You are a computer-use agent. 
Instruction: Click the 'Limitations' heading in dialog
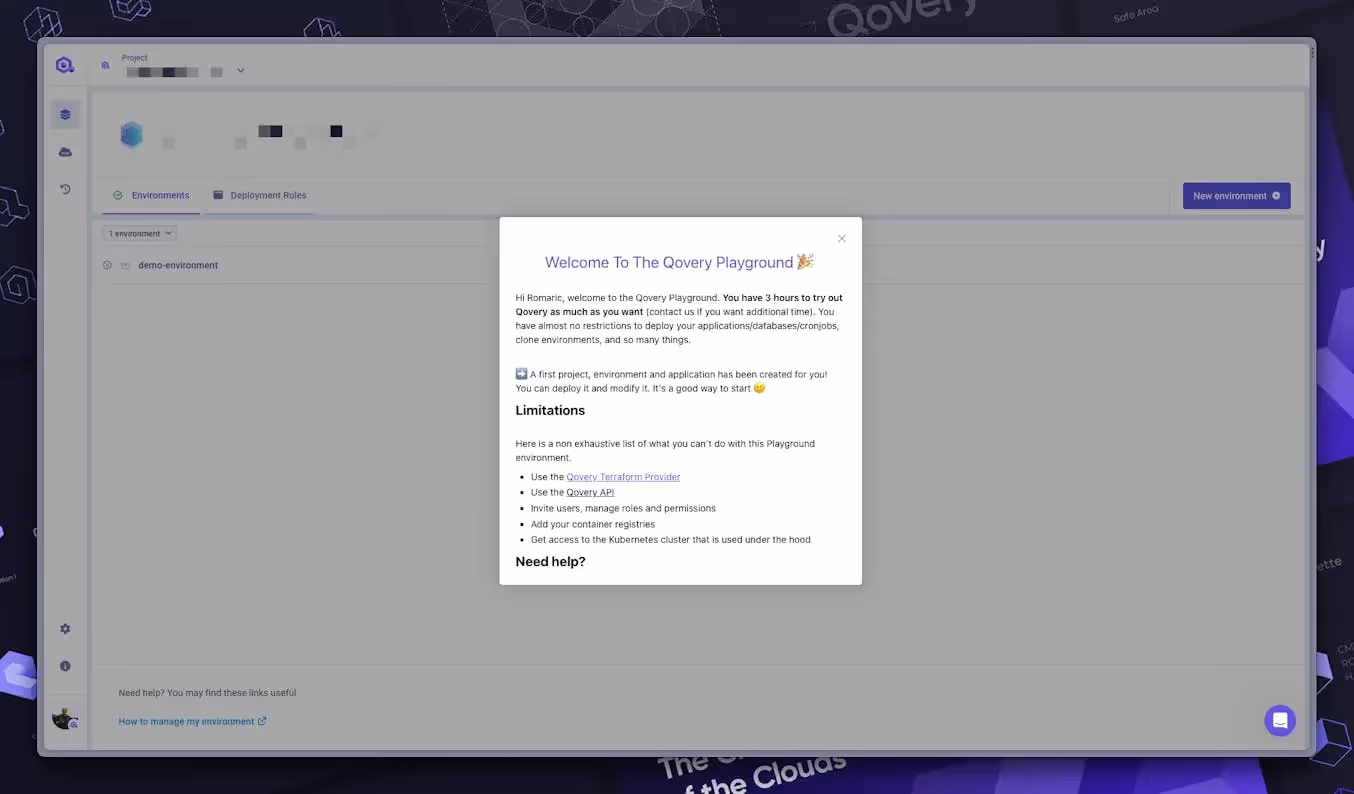(550, 410)
